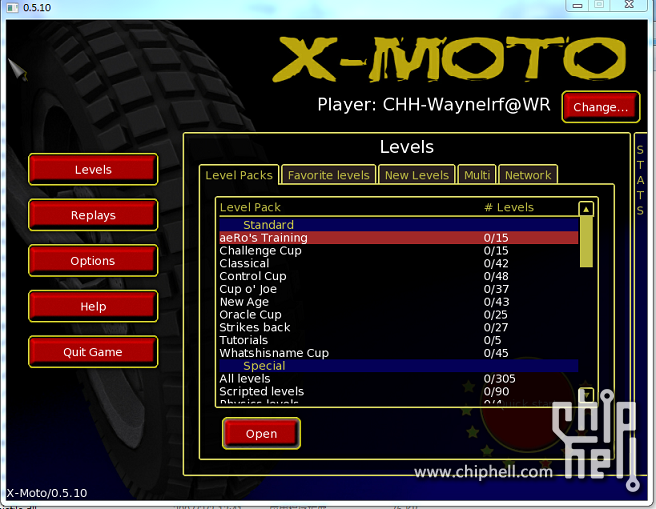Click the list scroll-down arrow
656x509 pixels.
point(587,394)
